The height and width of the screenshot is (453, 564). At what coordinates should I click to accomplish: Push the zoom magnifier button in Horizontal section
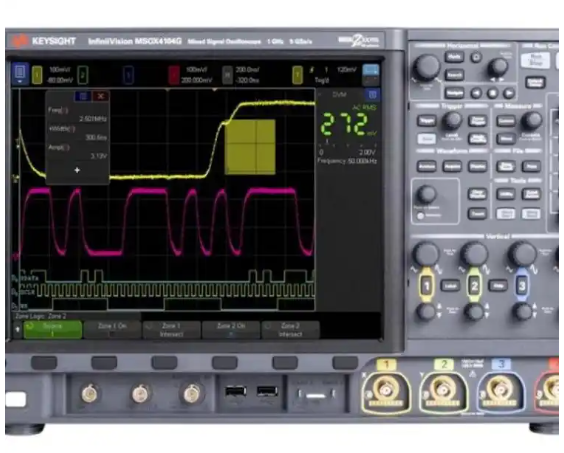click(x=476, y=57)
